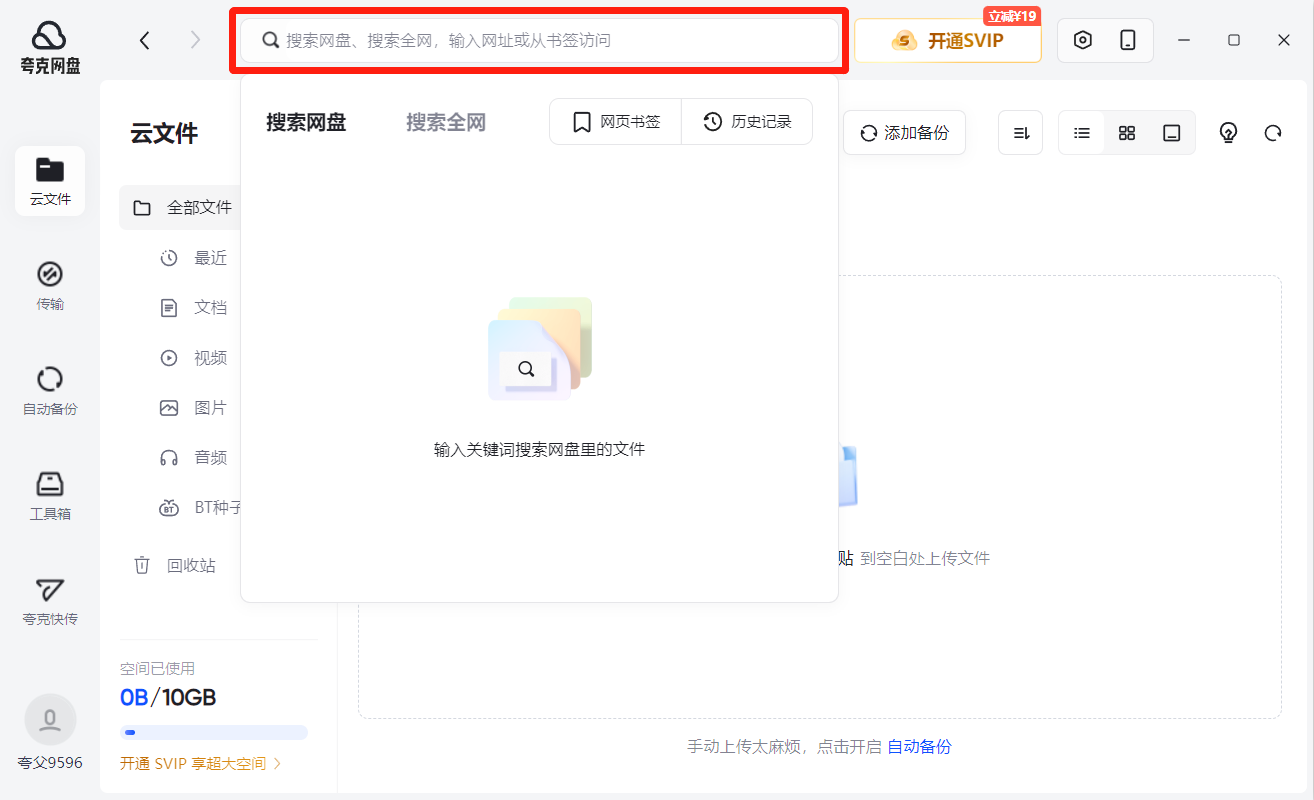
Task: Open the sort order icon
Action: pos(1021,133)
